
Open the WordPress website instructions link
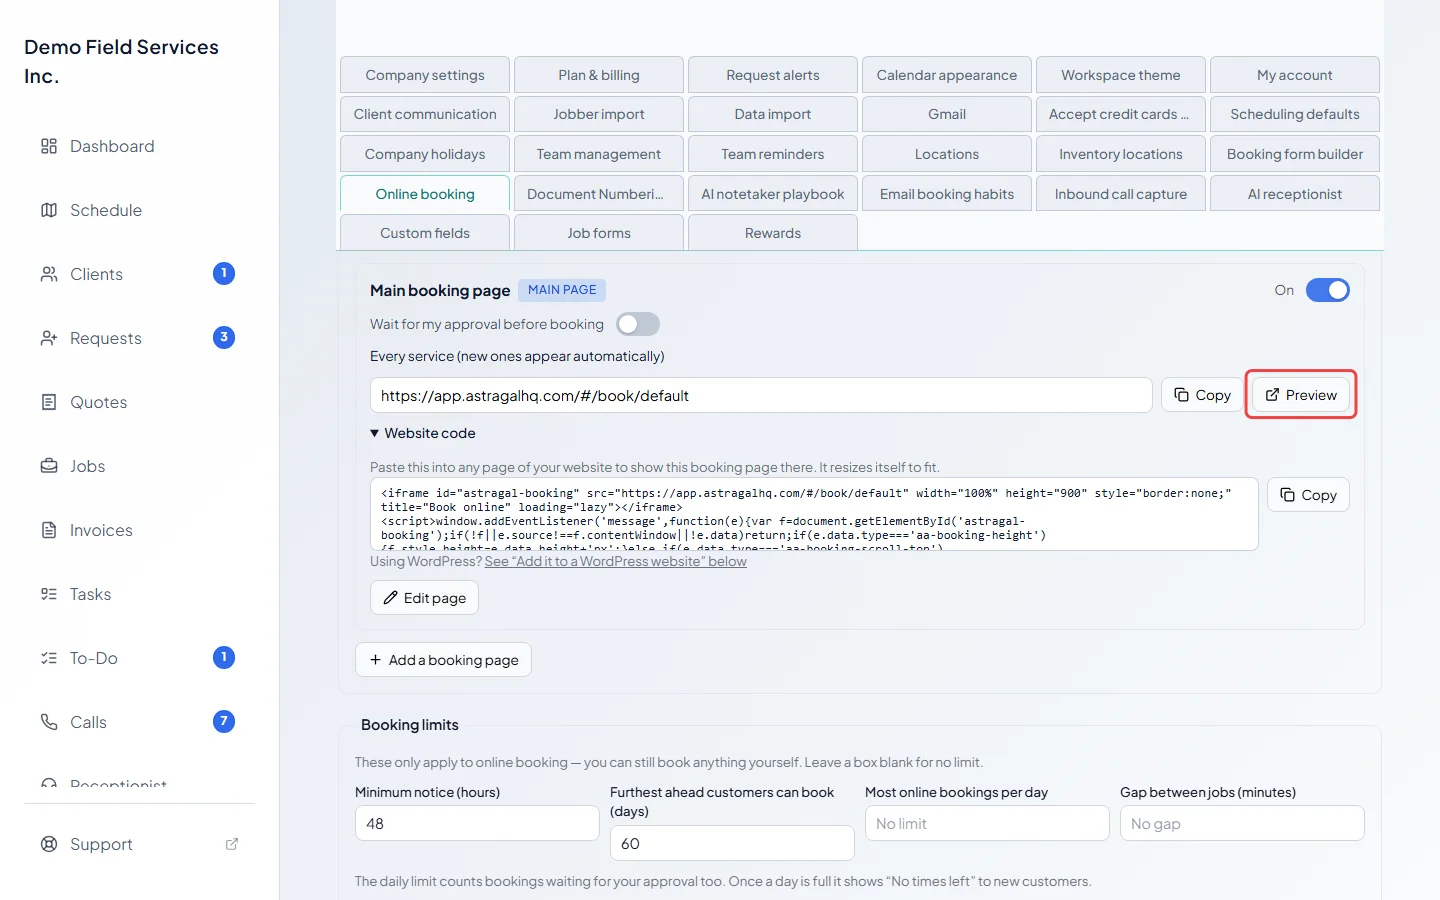click(616, 561)
